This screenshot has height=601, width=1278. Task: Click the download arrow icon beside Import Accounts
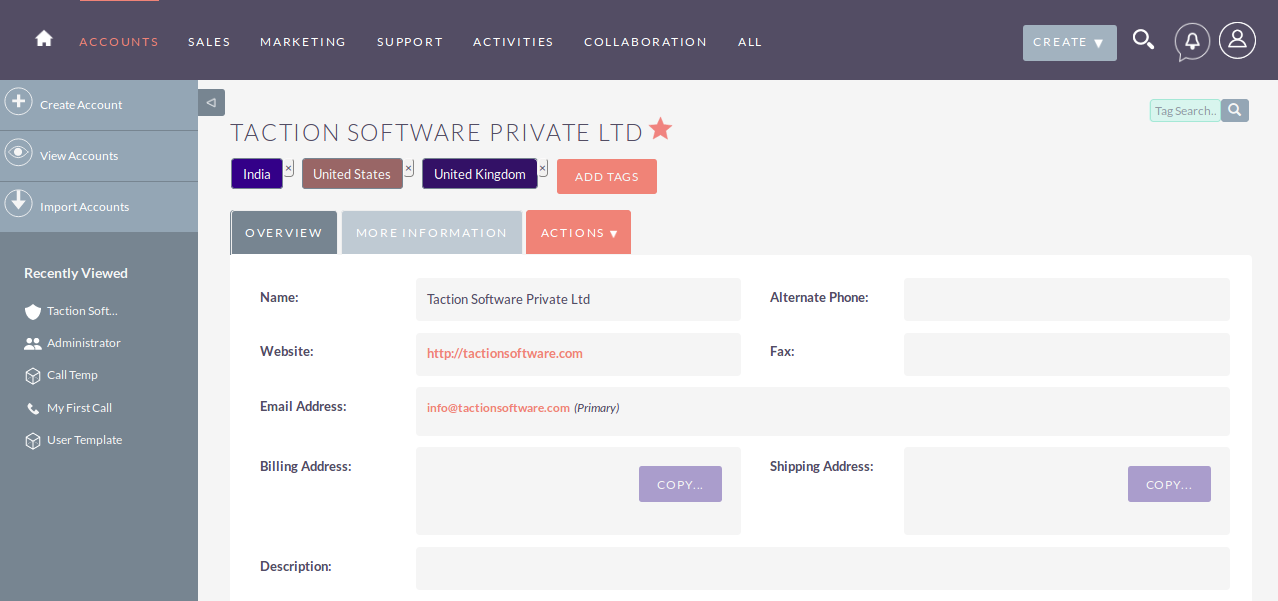(x=18, y=203)
